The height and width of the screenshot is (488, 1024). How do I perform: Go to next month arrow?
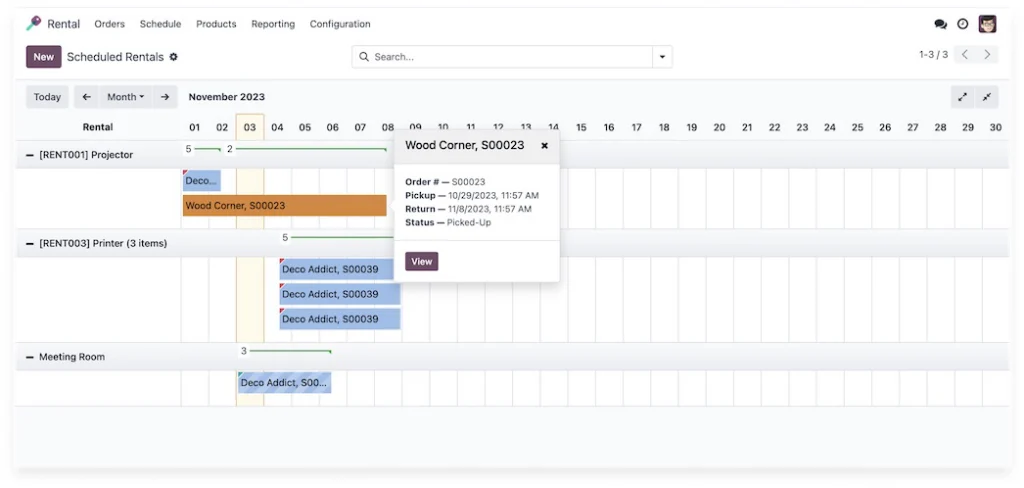click(x=165, y=97)
